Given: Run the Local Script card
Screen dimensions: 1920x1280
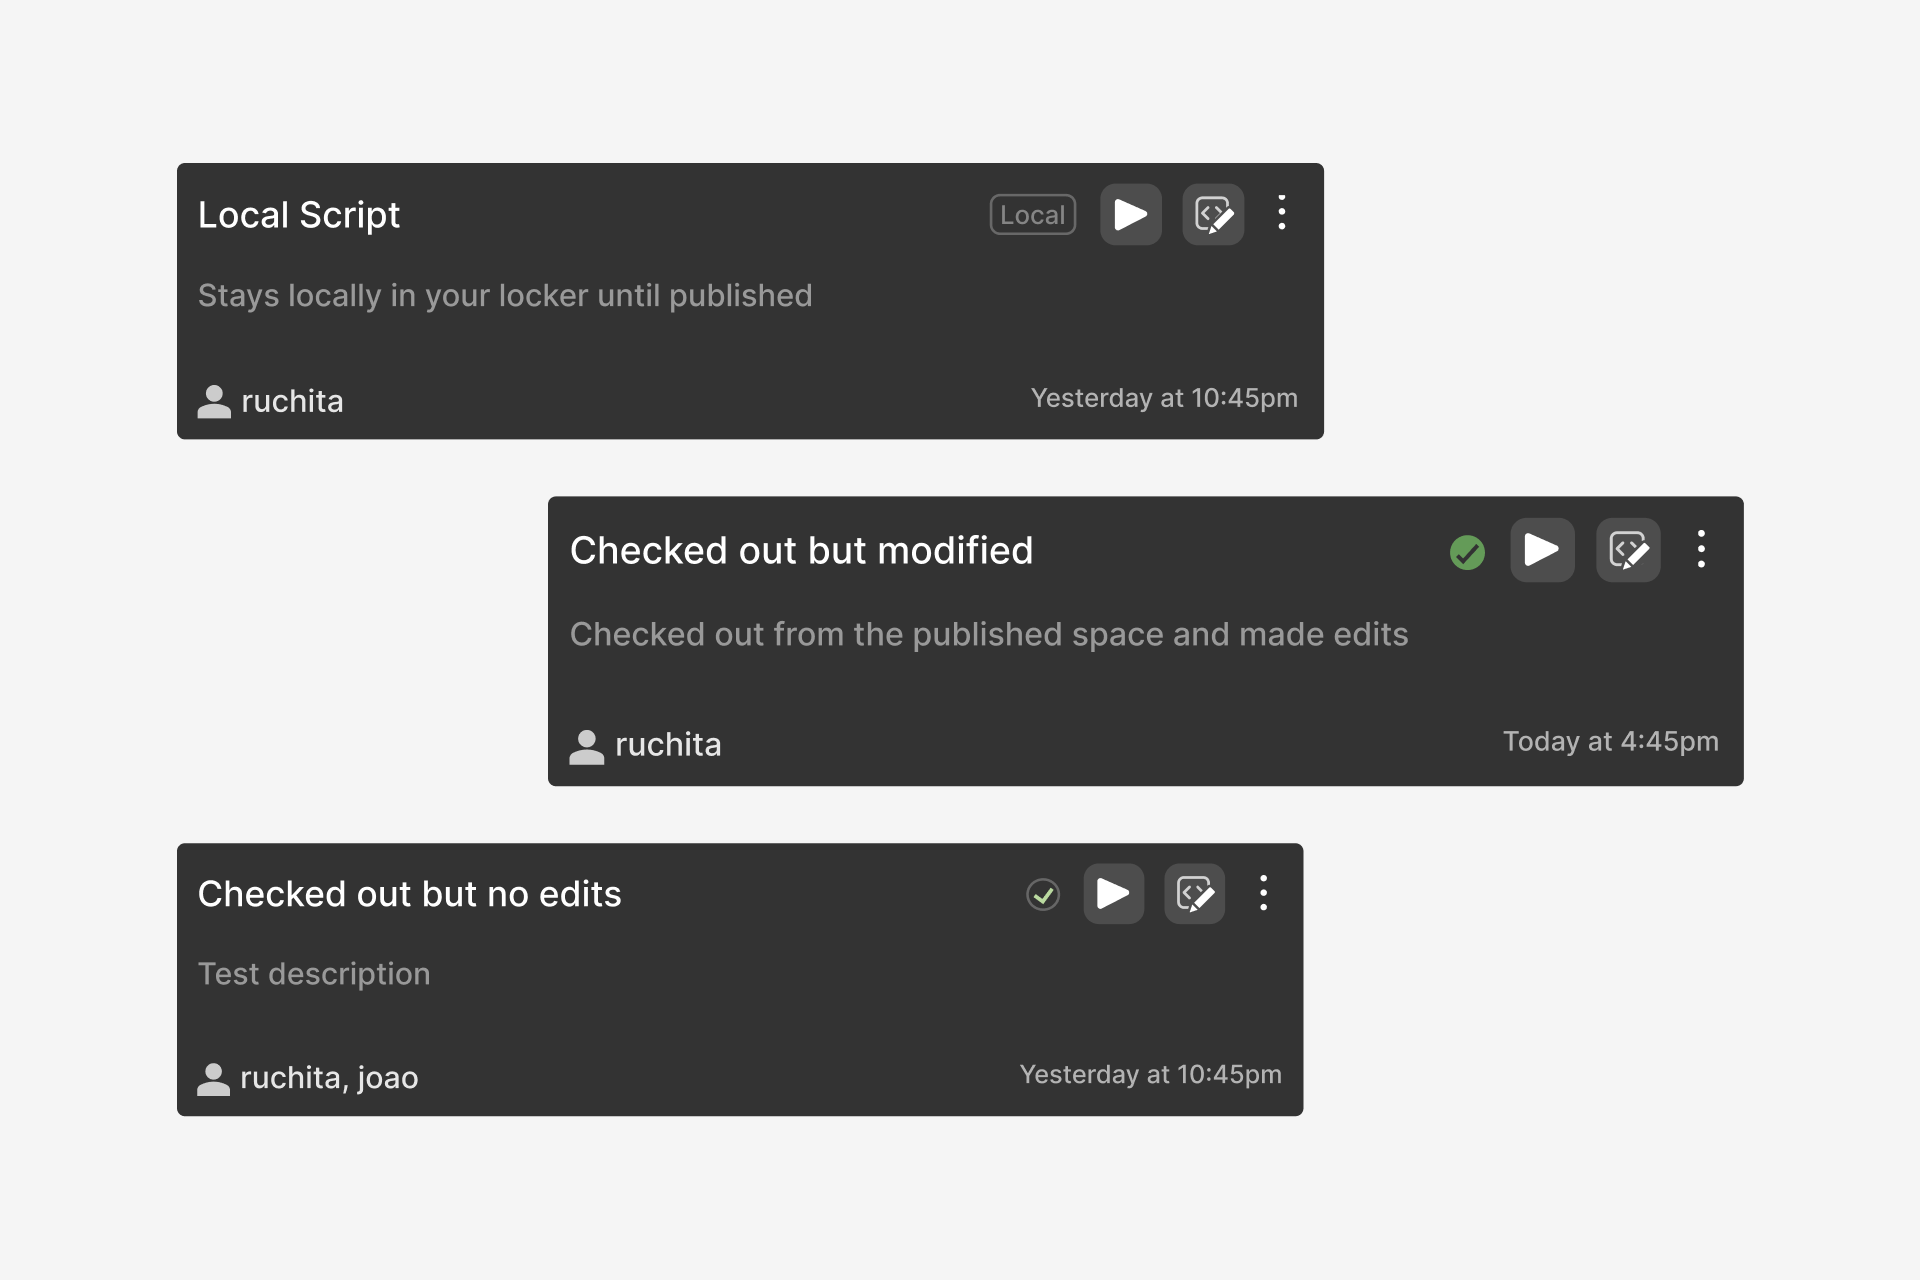Looking at the screenshot, I should [x=1130, y=214].
